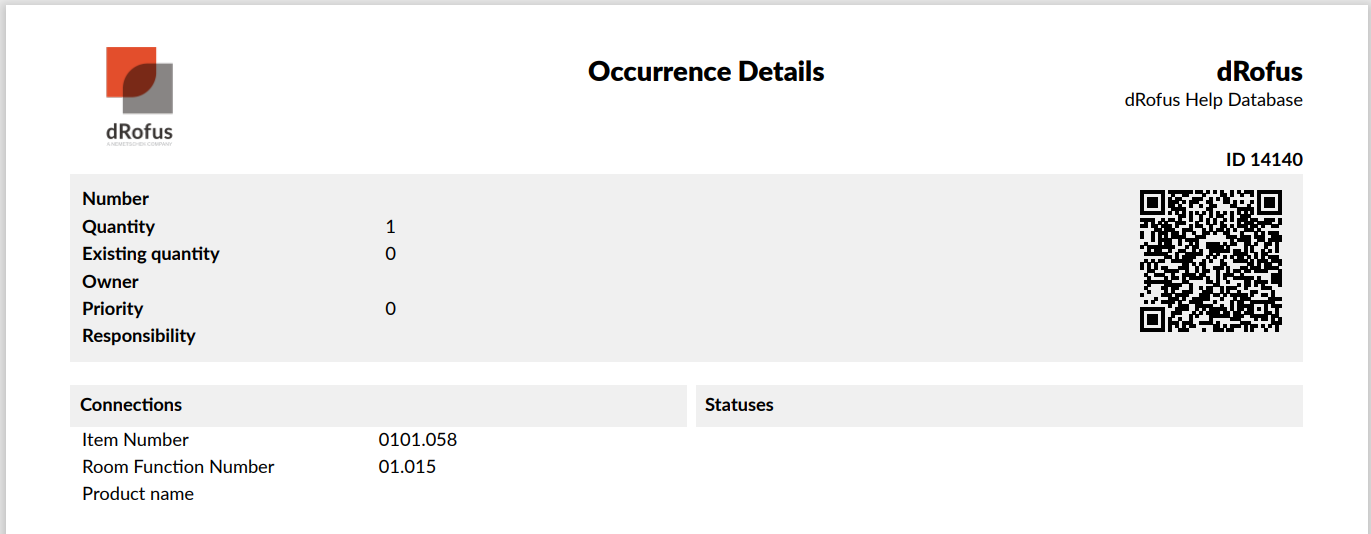Image resolution: width=1371 pixels, height=534 pixels.
Task: Select the ID 14140 text
Action: pos(1264,160)
